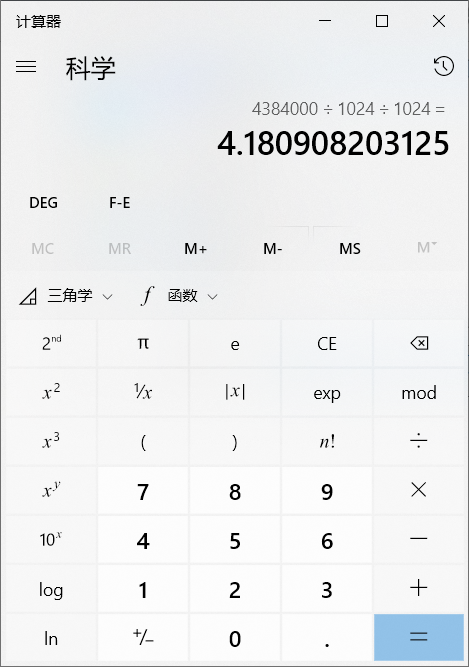
Task: Open the M memory list dropdown
Action: pyautogui.click(x=426, y=248)
